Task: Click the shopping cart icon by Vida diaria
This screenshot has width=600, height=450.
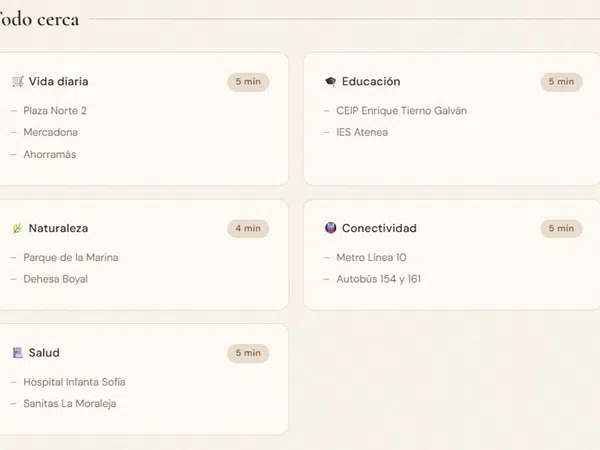Action: 18,82
